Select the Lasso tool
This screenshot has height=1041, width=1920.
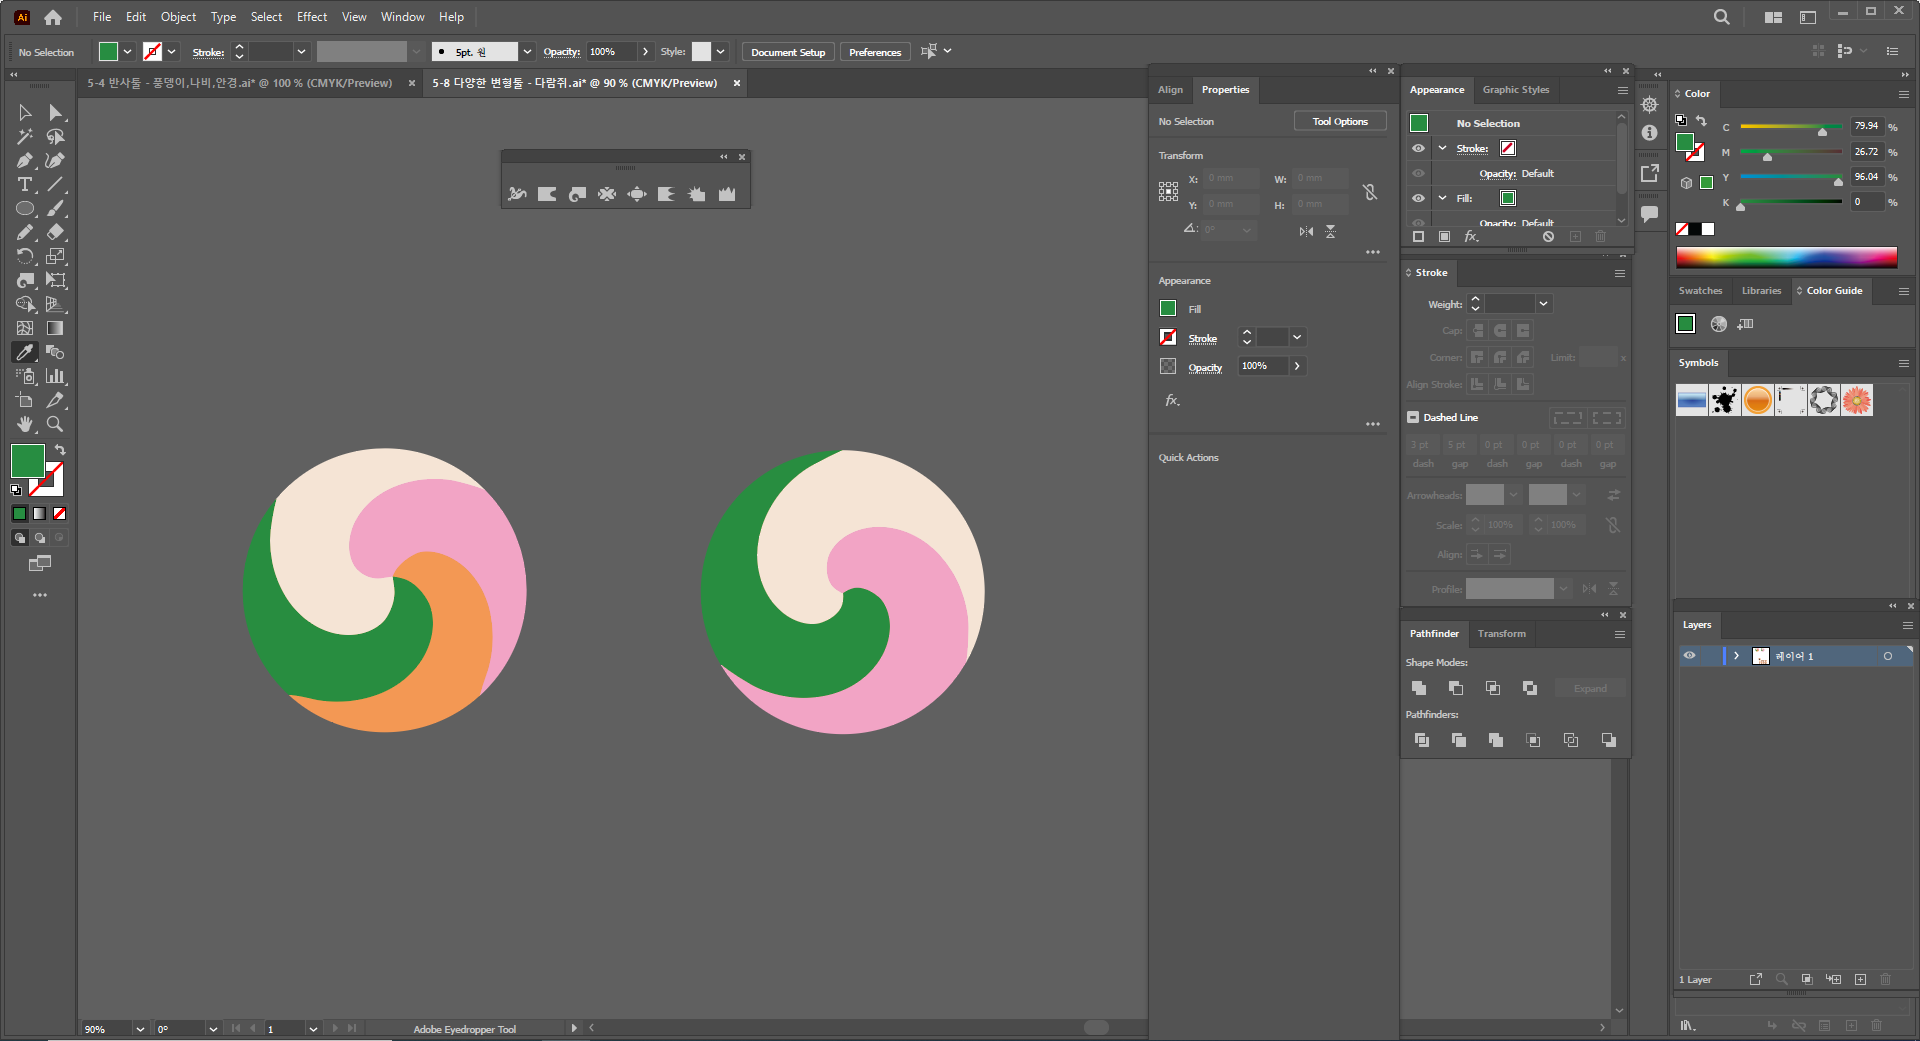point(56,137)
